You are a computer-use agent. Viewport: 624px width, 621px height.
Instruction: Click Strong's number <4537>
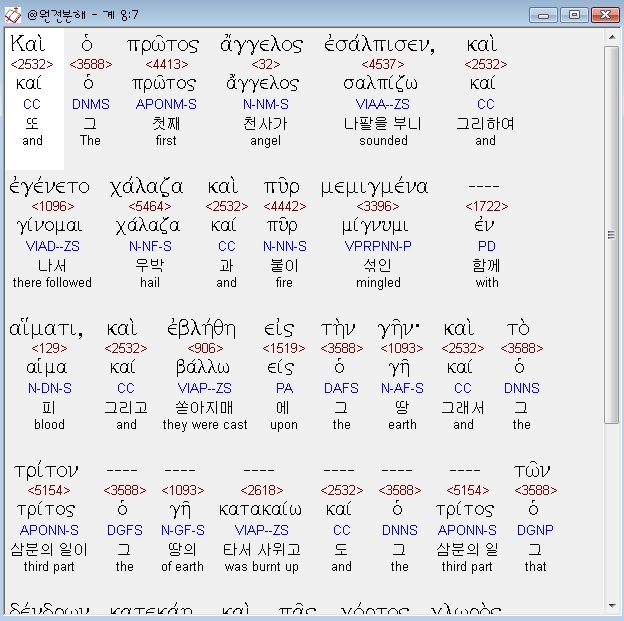(383, 64)
